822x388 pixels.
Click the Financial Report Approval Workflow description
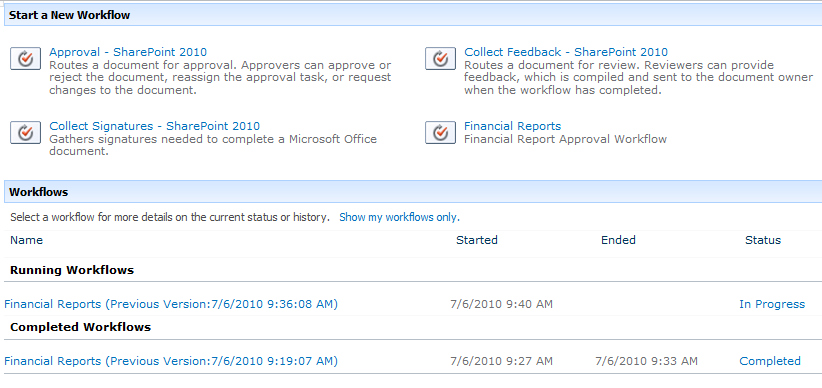[x=566, y=139]
